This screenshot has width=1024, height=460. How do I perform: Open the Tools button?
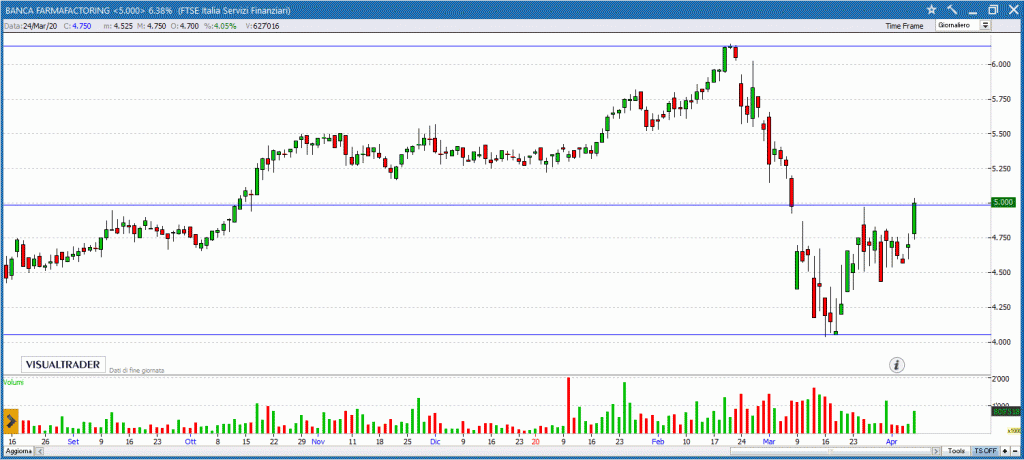(x=956, y=451)
